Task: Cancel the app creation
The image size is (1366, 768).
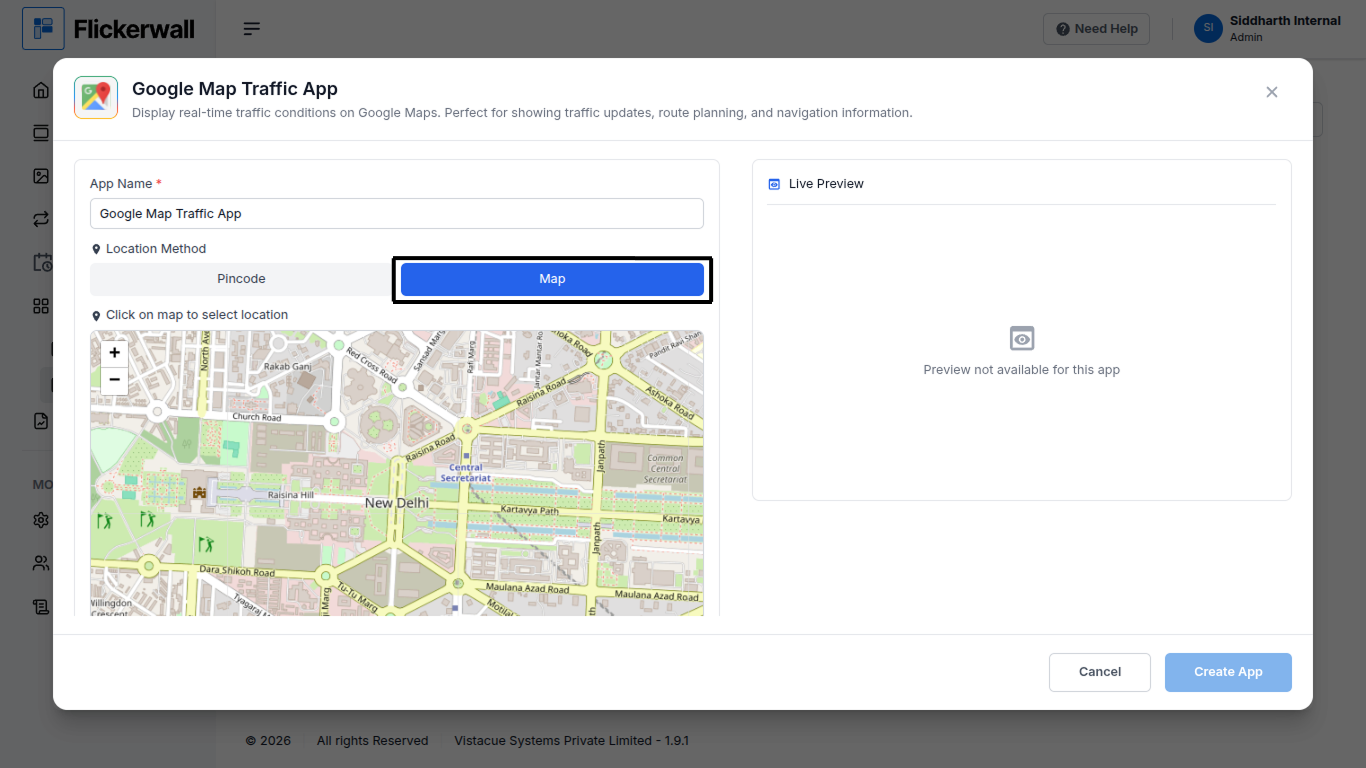Action: click(x=1100, y=672)
